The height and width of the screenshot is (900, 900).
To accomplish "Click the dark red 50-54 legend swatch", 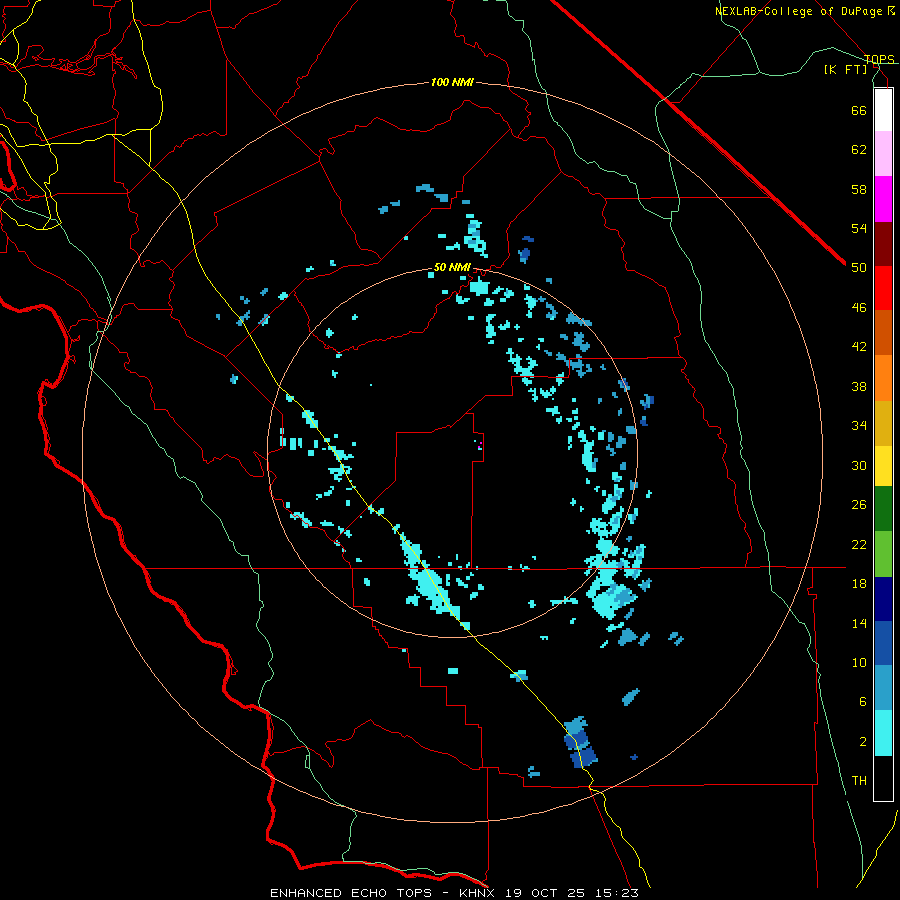I will pyautogui.click(x=883, y=244).
